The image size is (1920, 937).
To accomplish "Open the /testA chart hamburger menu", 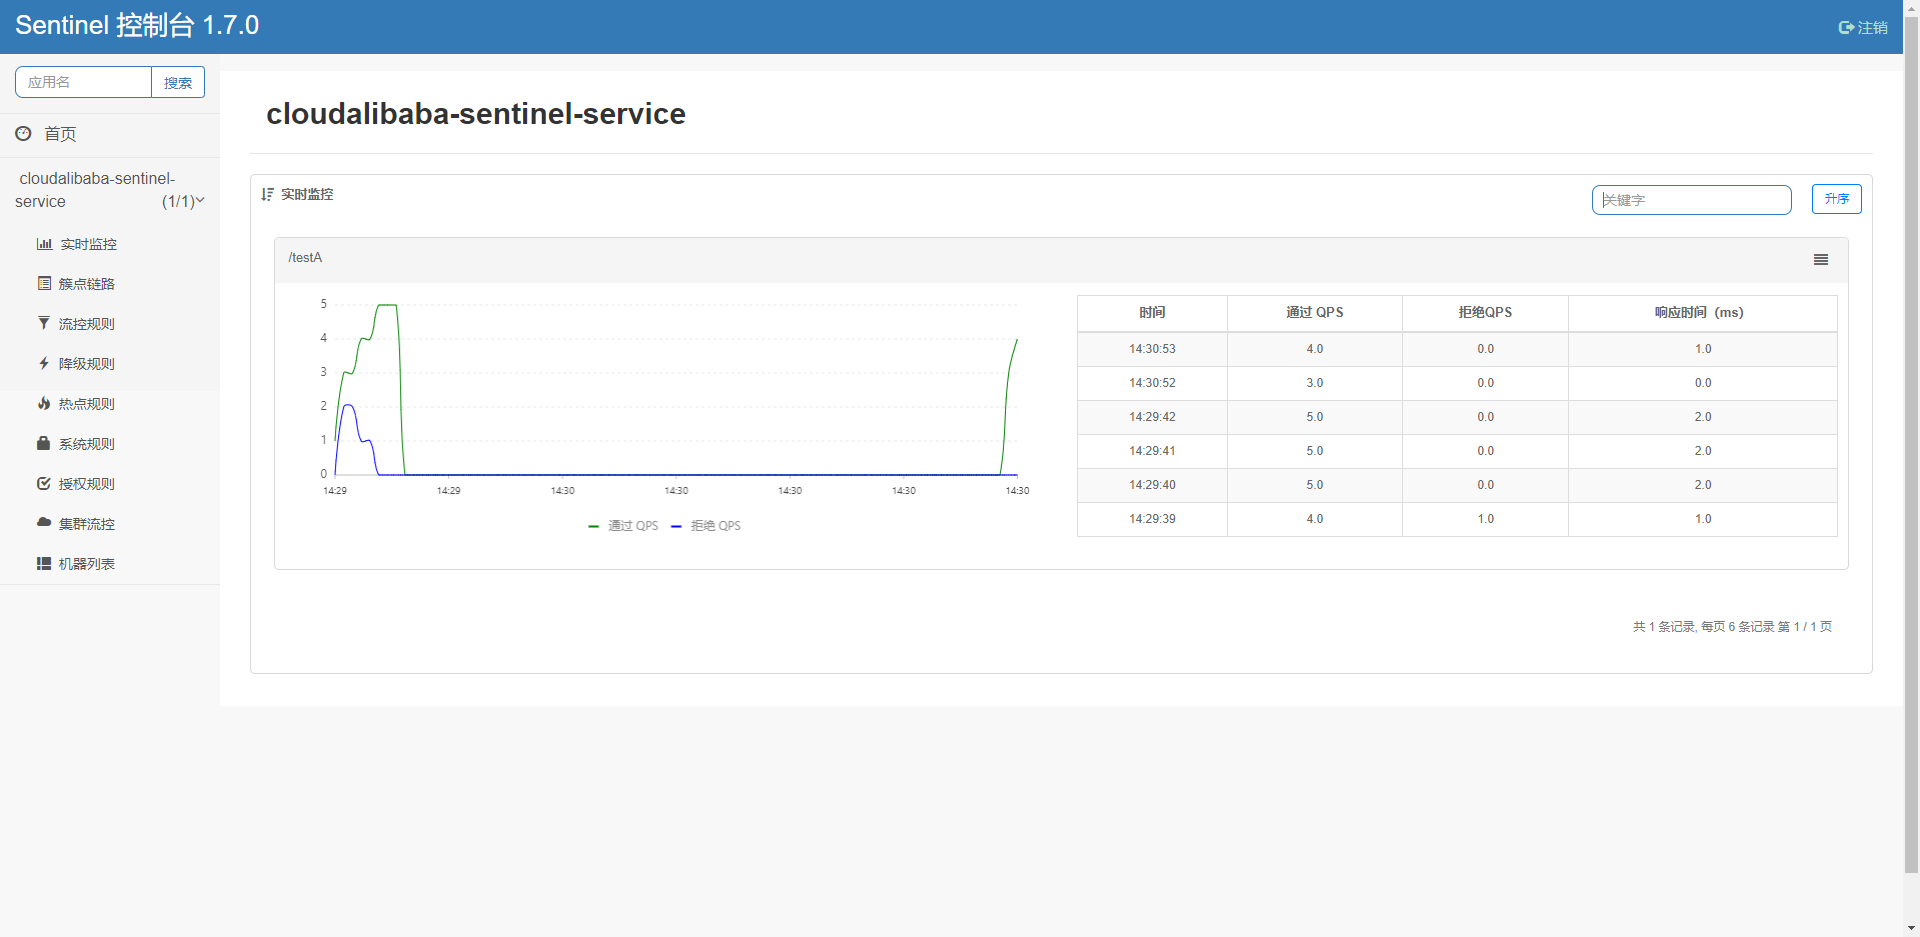I will (1821, 260).
